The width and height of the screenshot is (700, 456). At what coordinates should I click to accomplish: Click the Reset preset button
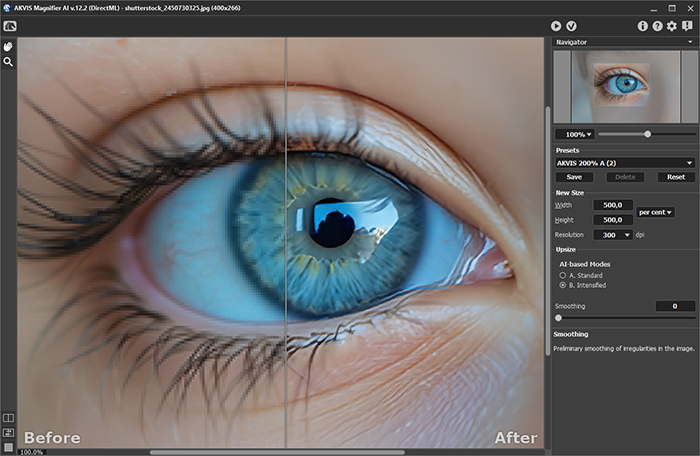coord(676,177)
